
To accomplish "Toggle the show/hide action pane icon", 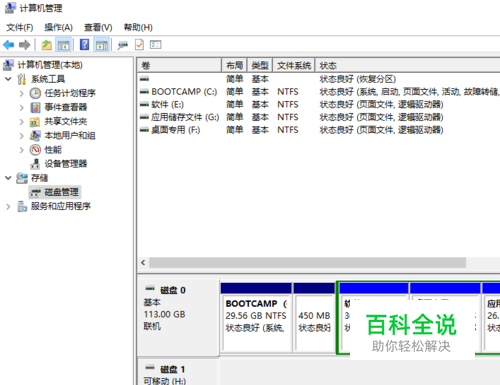I will point(102,45).
